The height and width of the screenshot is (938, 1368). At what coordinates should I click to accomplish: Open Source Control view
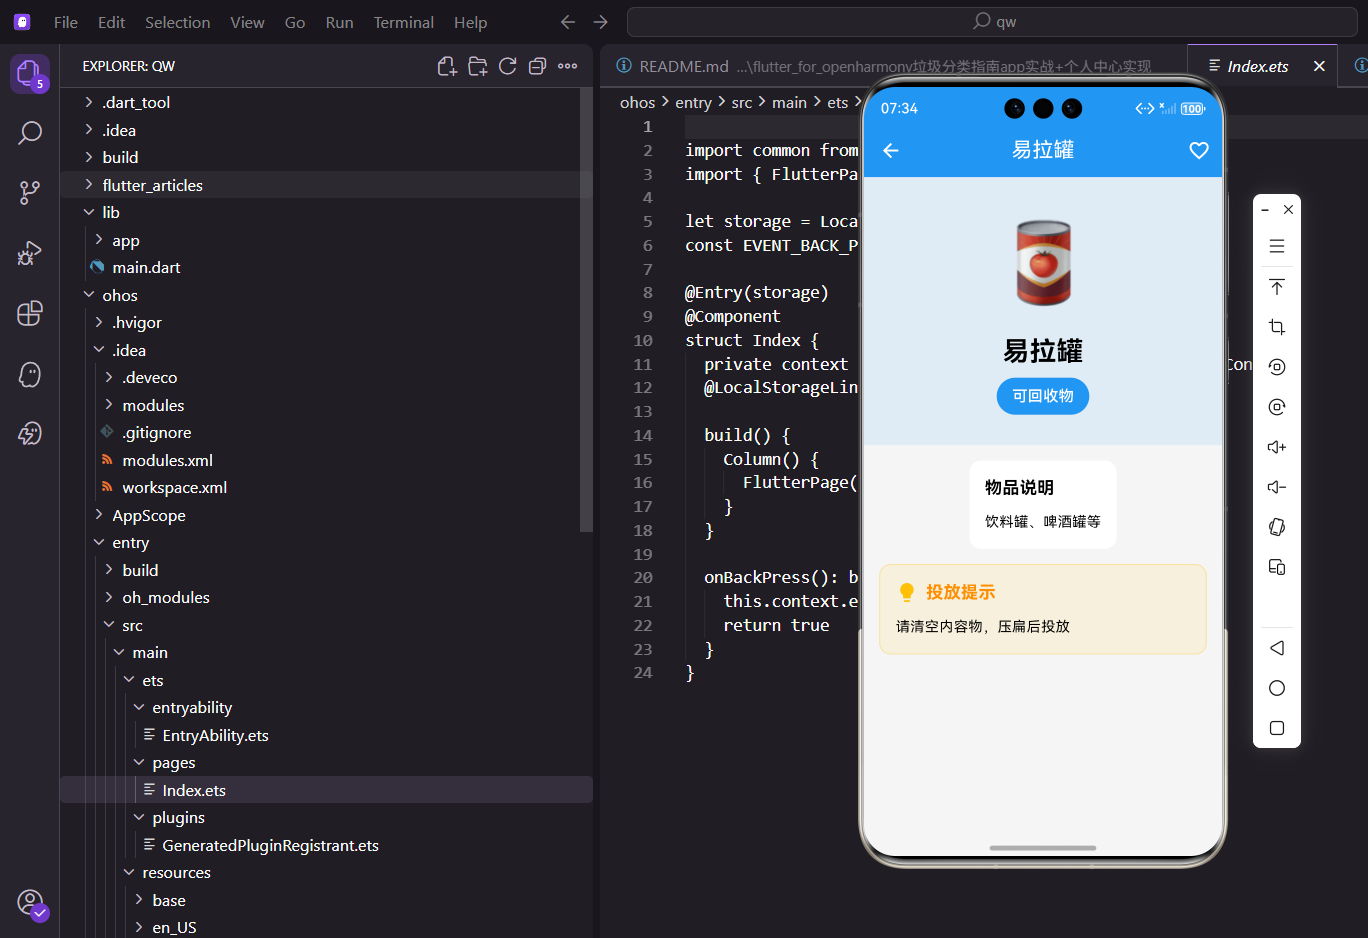30,193
